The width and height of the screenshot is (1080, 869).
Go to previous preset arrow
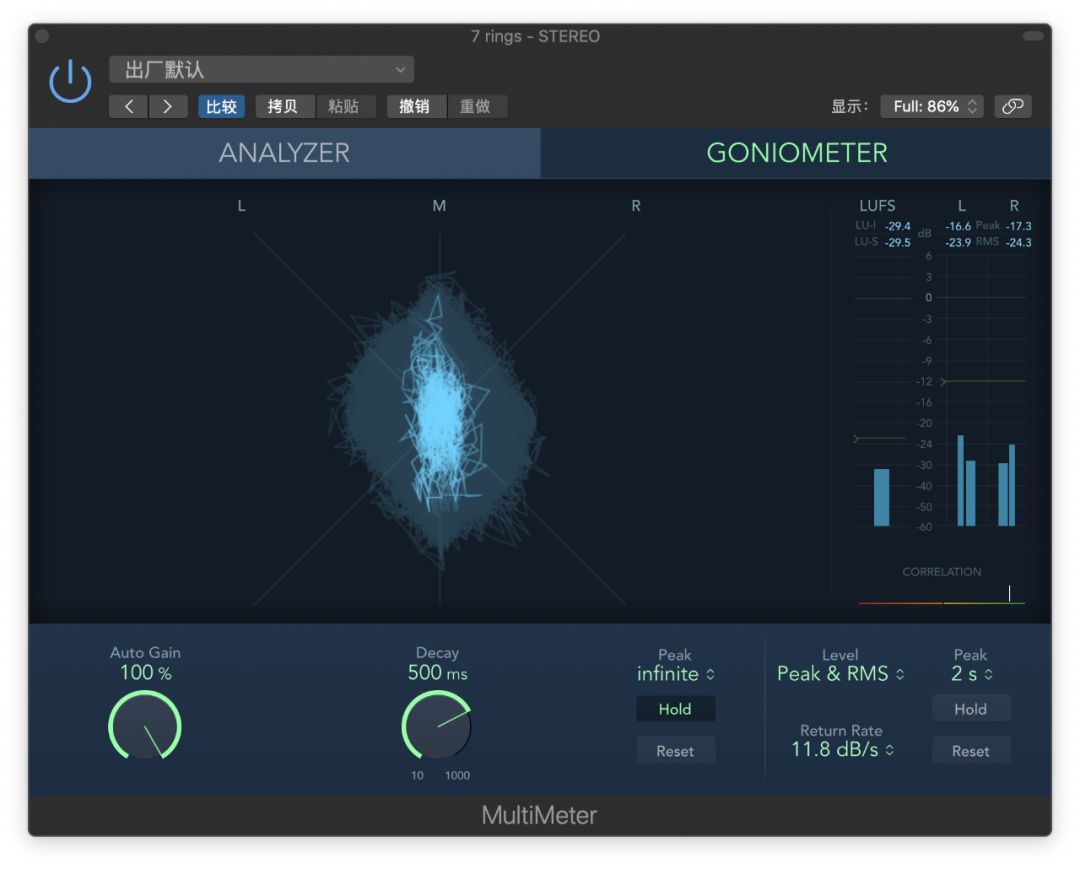click(x=129, y=106)
